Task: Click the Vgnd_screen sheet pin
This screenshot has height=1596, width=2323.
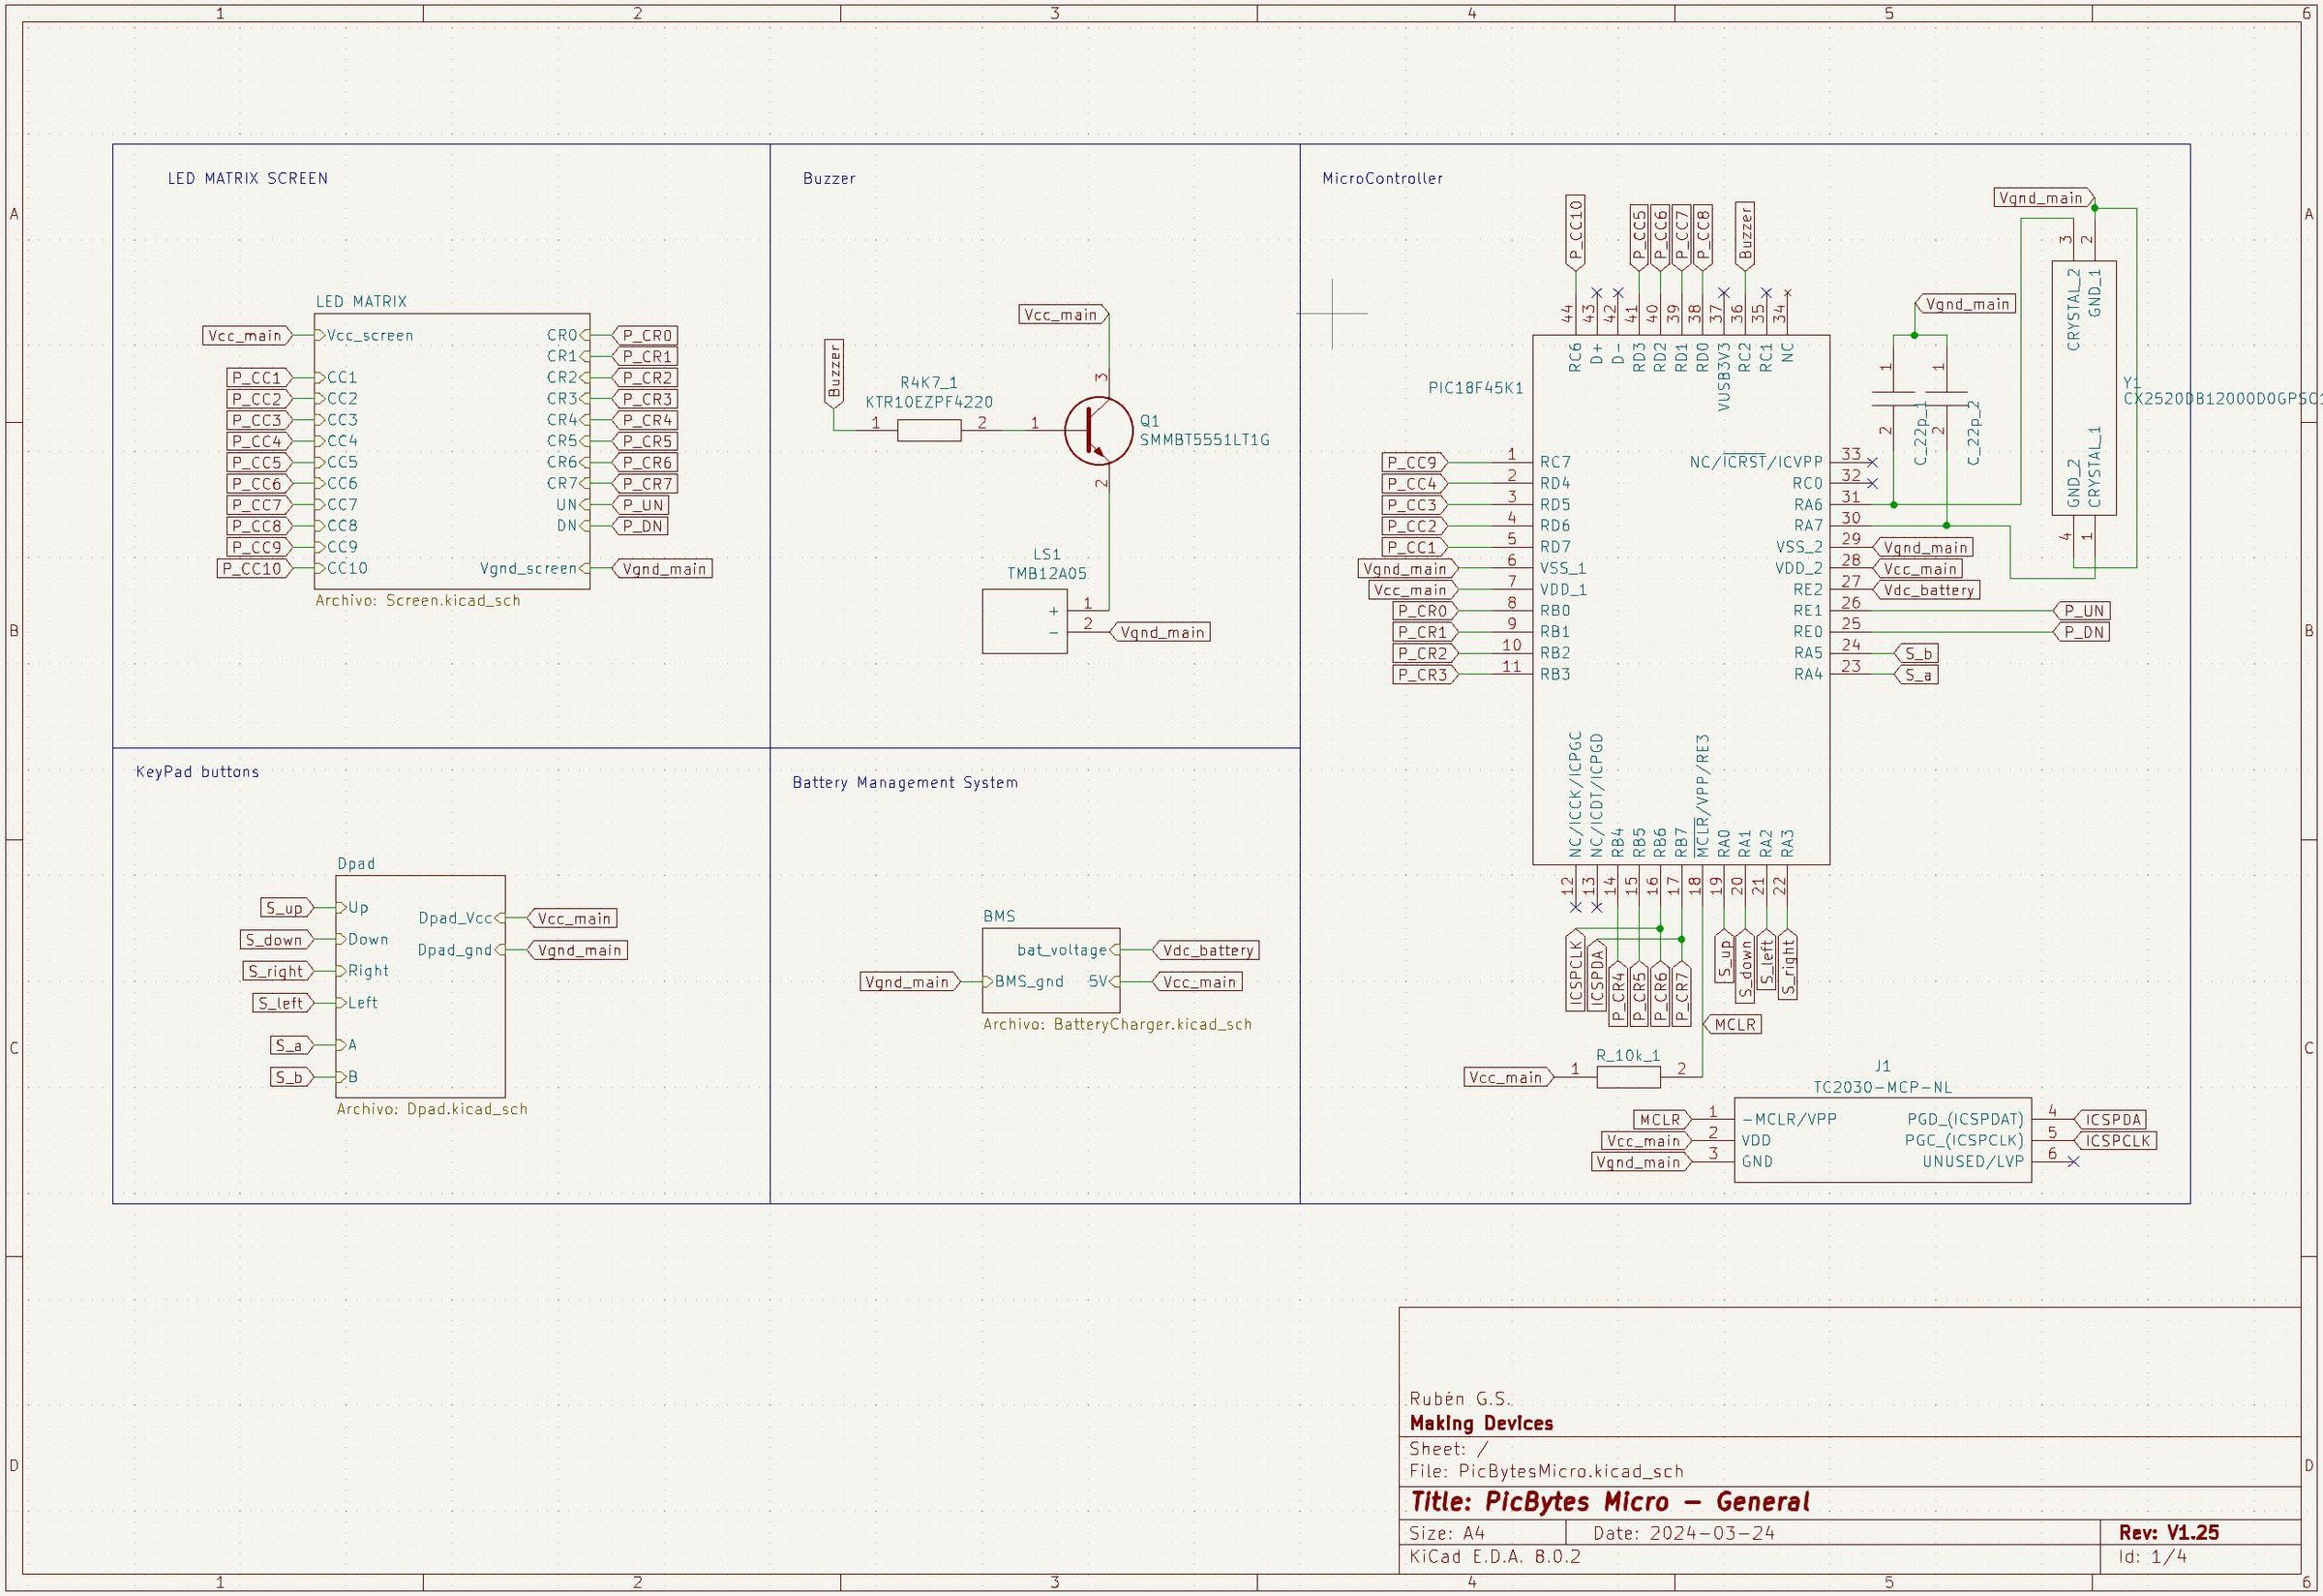Action: click(x=534, y=569)
